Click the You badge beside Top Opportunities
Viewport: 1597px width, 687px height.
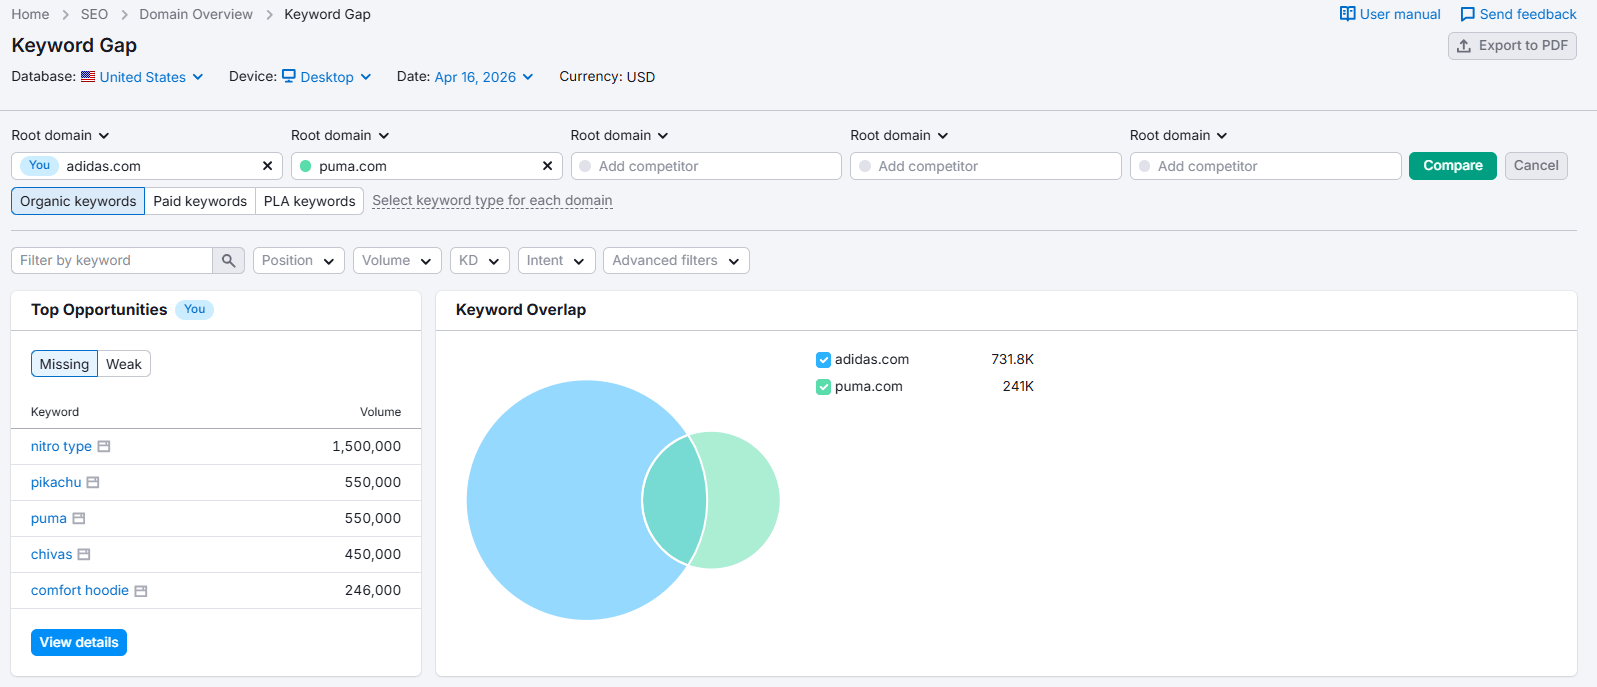(x=195, y=309)
